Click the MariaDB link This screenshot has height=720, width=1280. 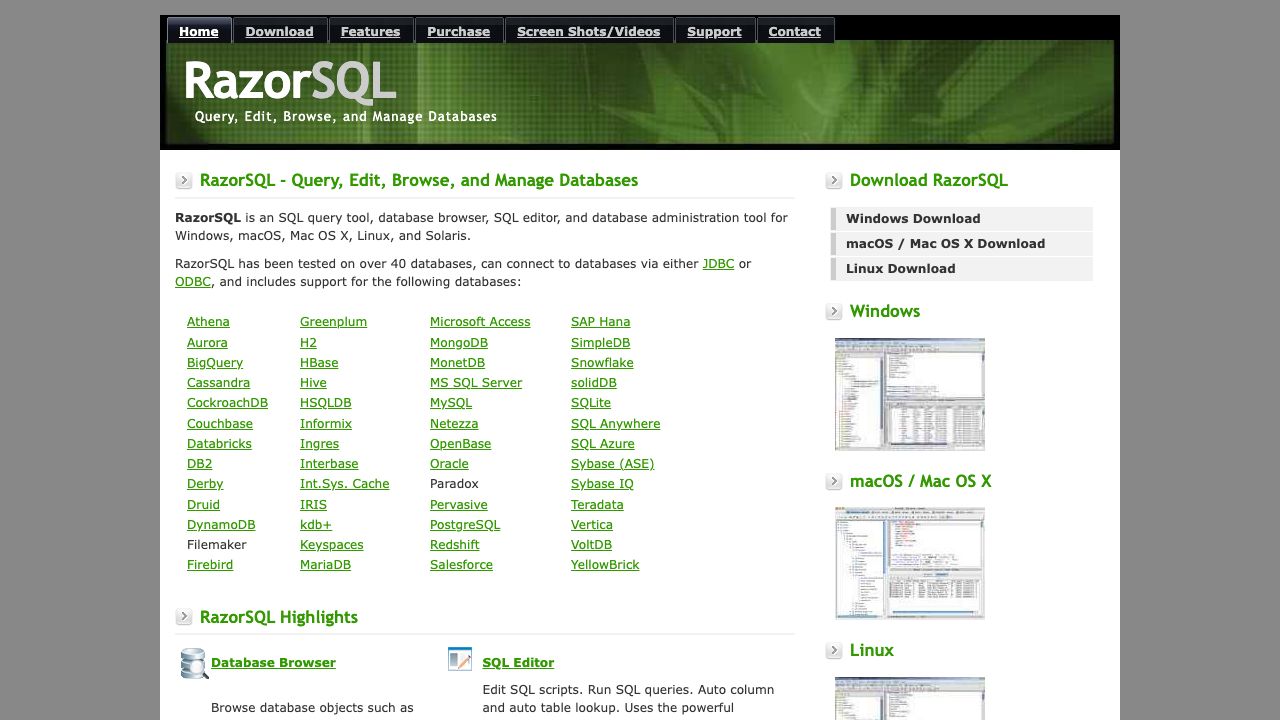tap(325, 565)
